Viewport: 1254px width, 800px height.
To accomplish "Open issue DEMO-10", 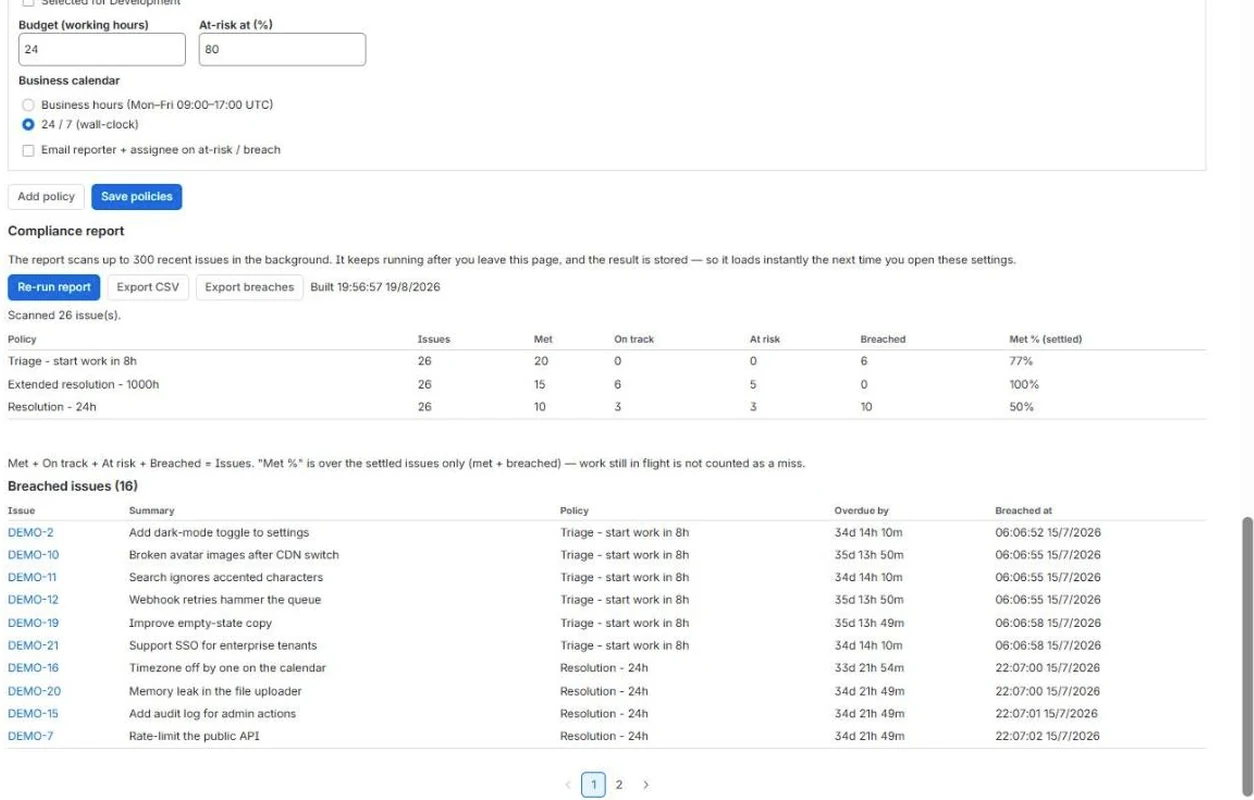I will [x=33, y=555].
